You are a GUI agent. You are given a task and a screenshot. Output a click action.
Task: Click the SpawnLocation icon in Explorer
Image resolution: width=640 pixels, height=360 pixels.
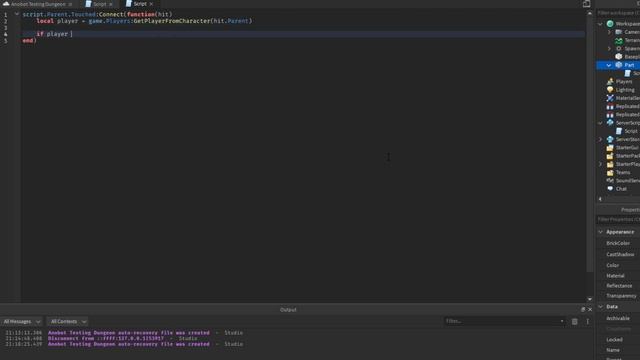619,49
